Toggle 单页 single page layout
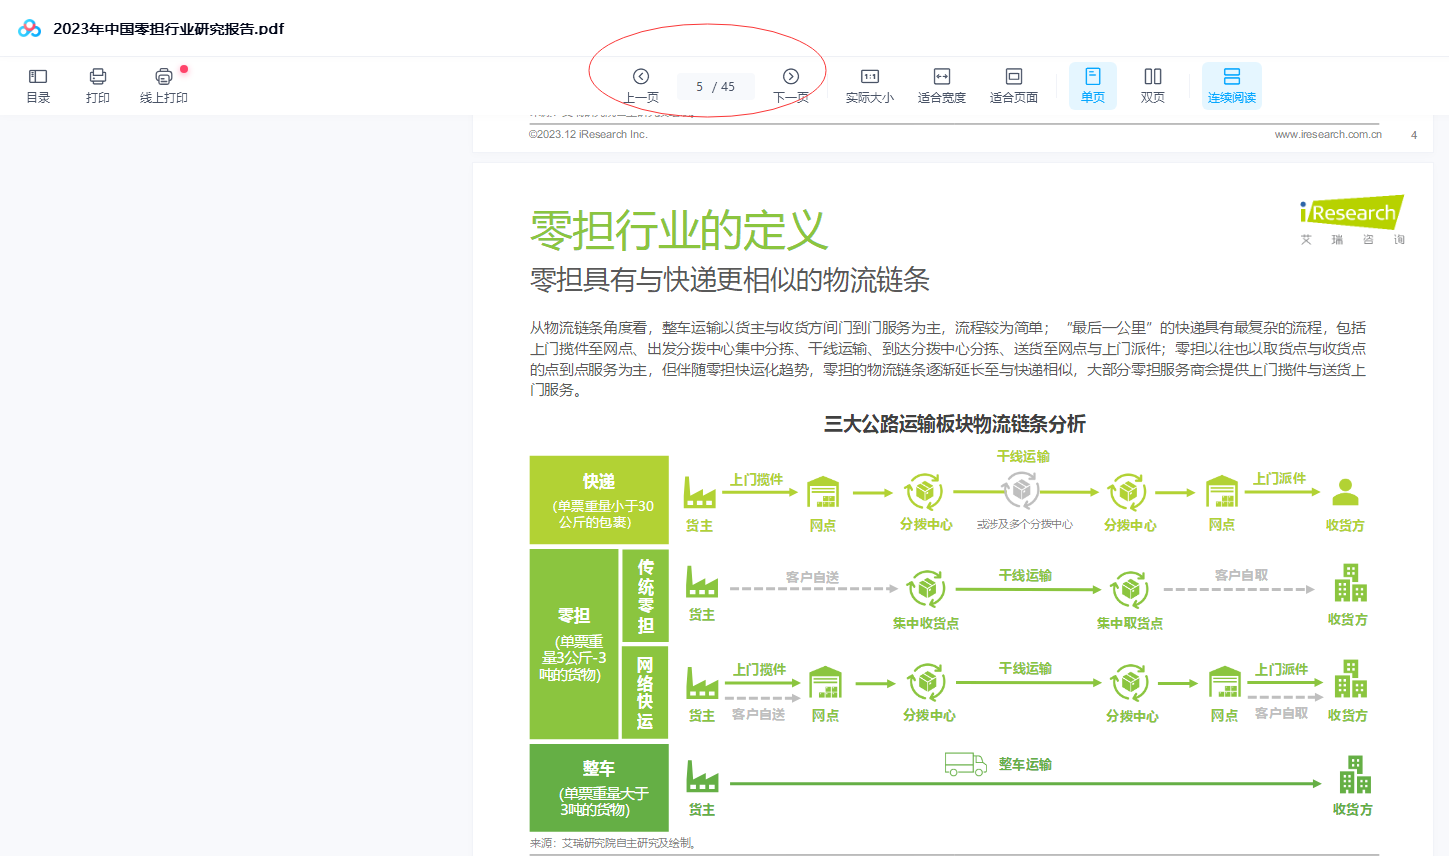Screen dimensions: 1449x856 [1092, 85]
